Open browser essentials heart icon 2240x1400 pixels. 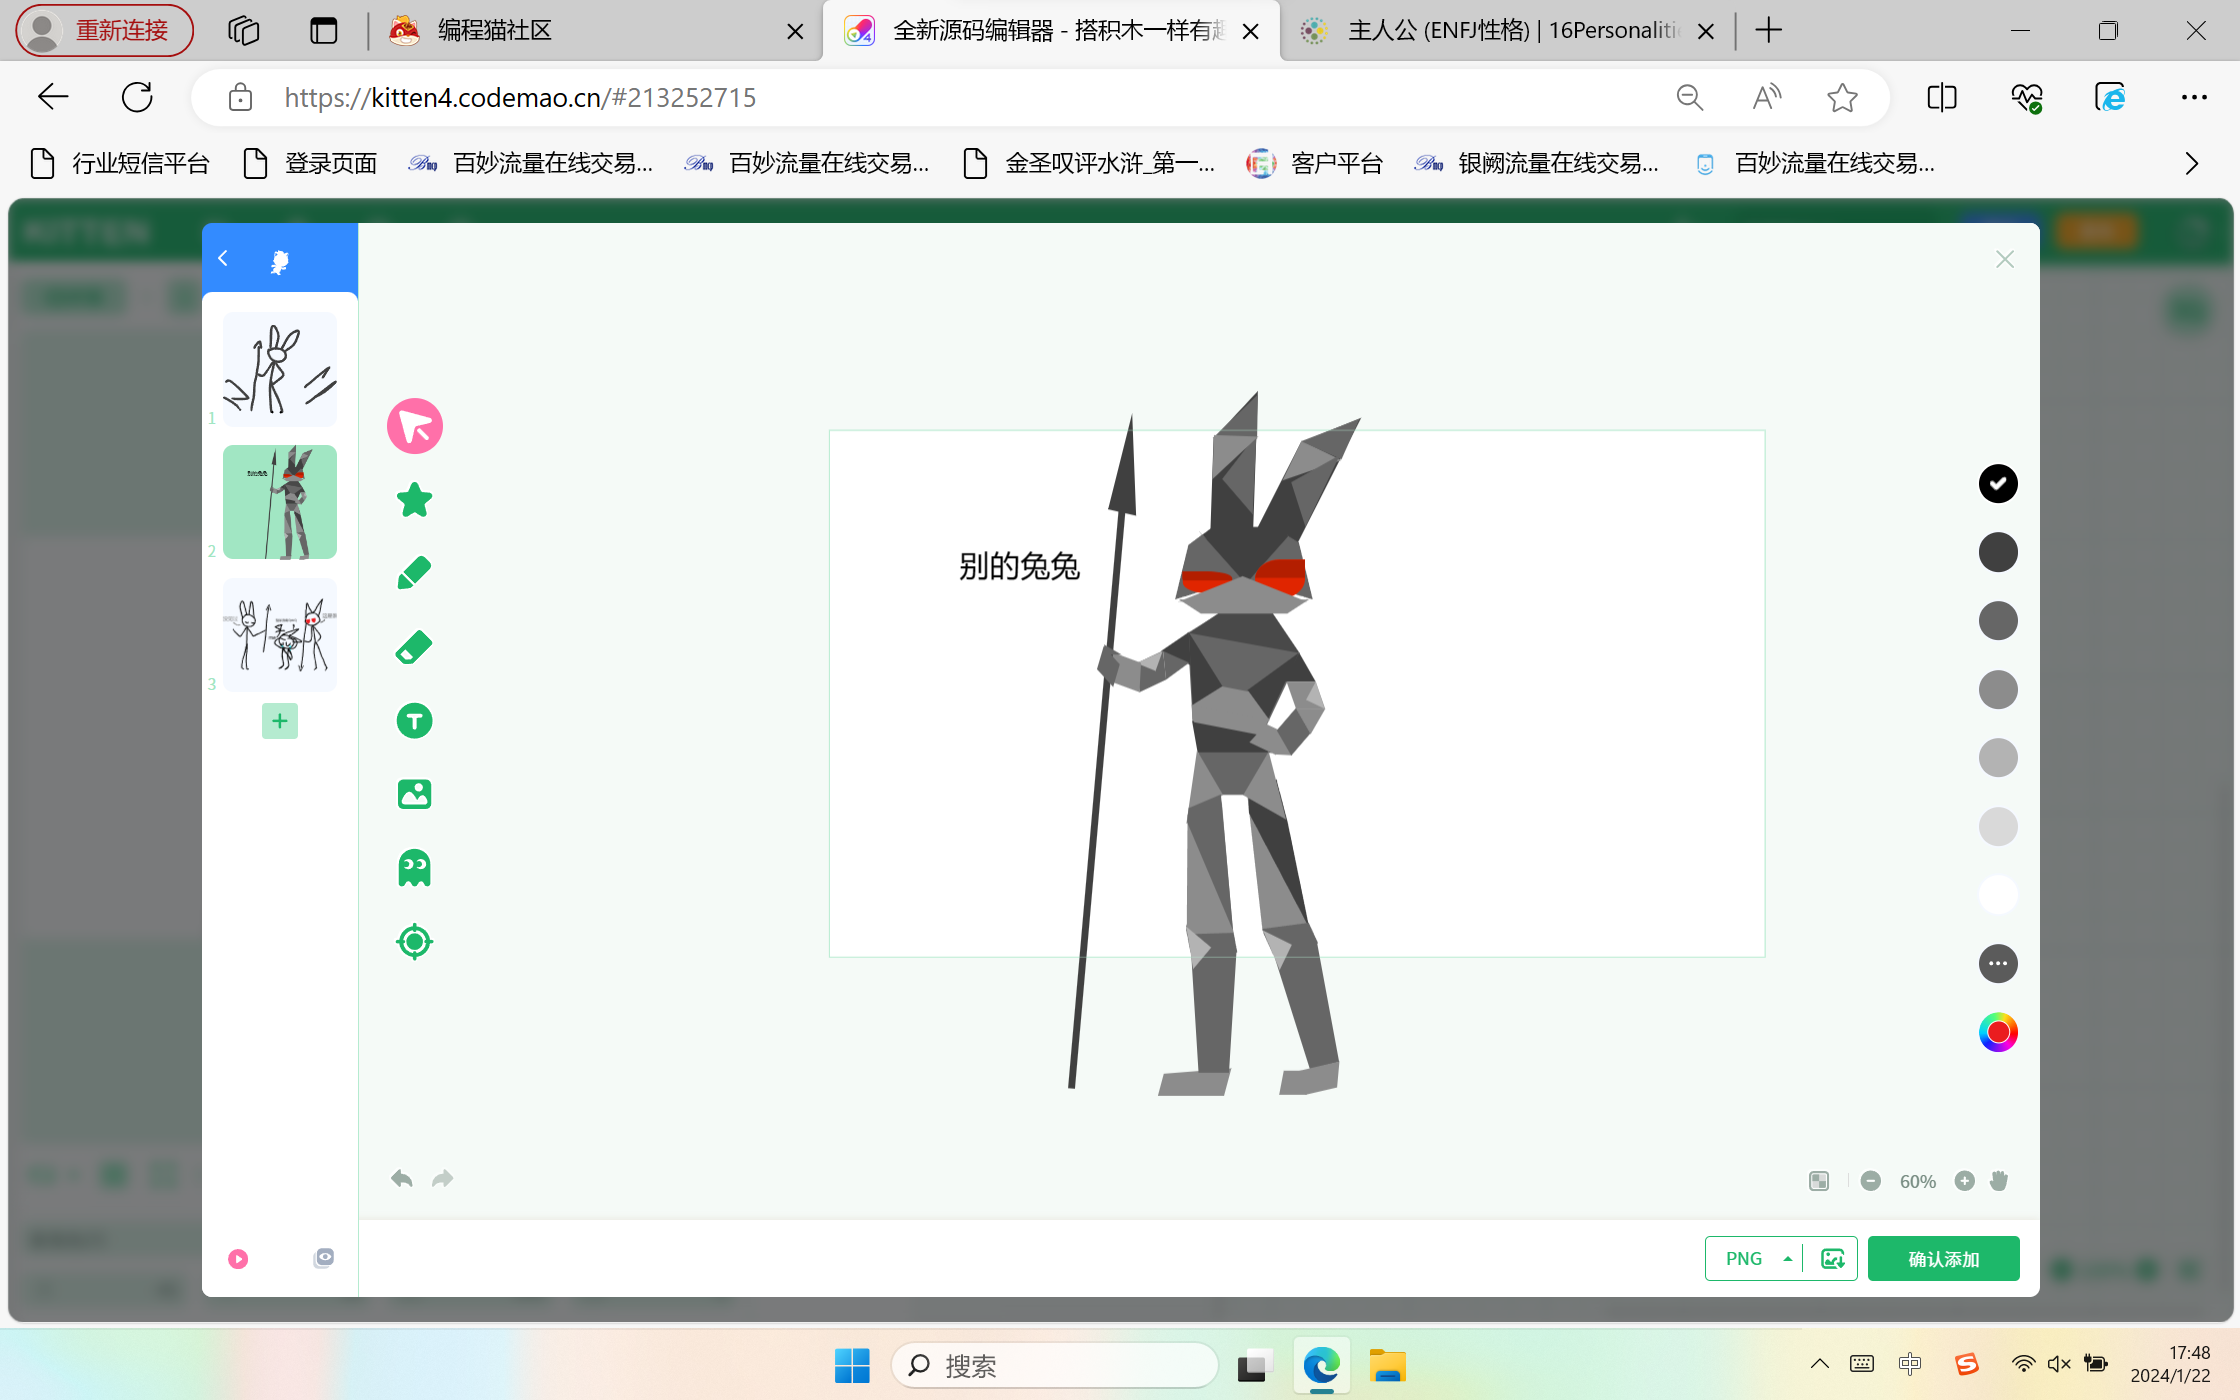point(2027,97)
